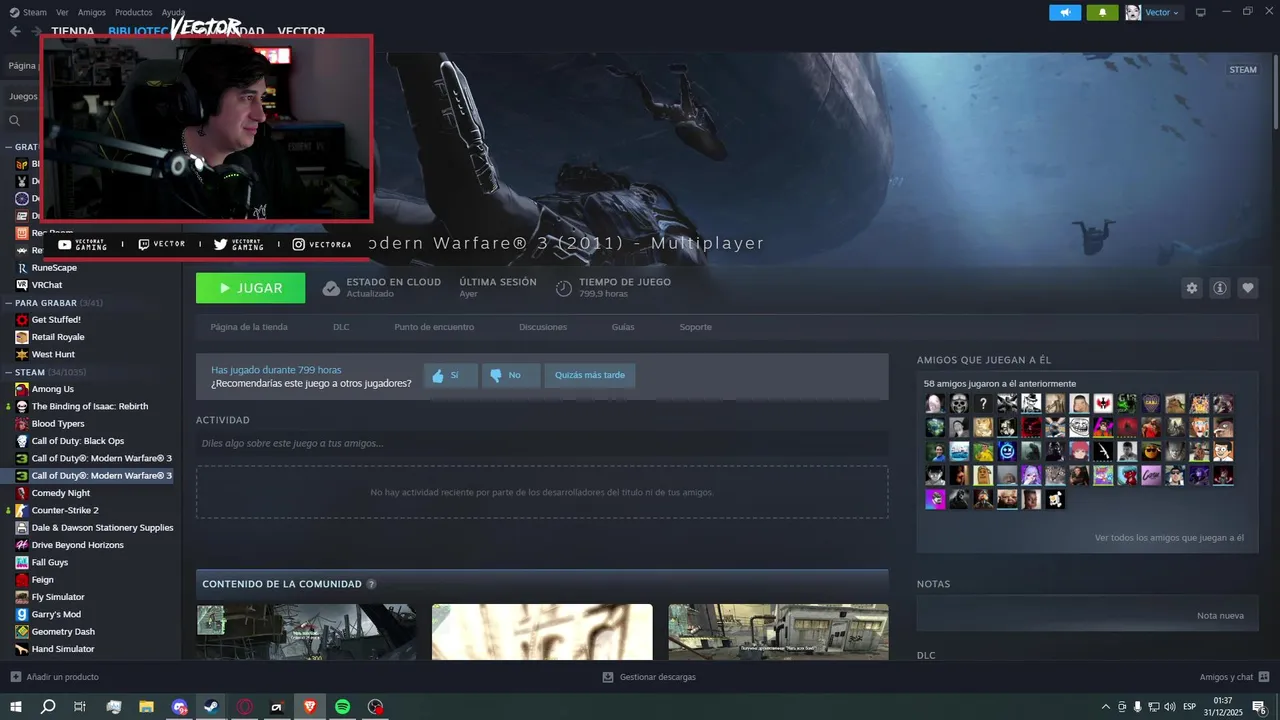Click the Steam logo in the title bar
The height and width of the screenshot is (720, 1280).
[x=13, y=12]
